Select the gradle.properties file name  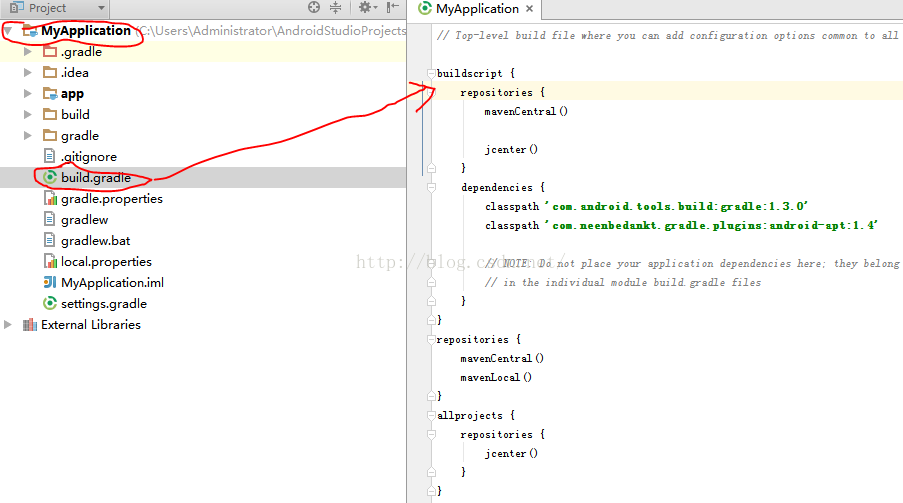112,199
